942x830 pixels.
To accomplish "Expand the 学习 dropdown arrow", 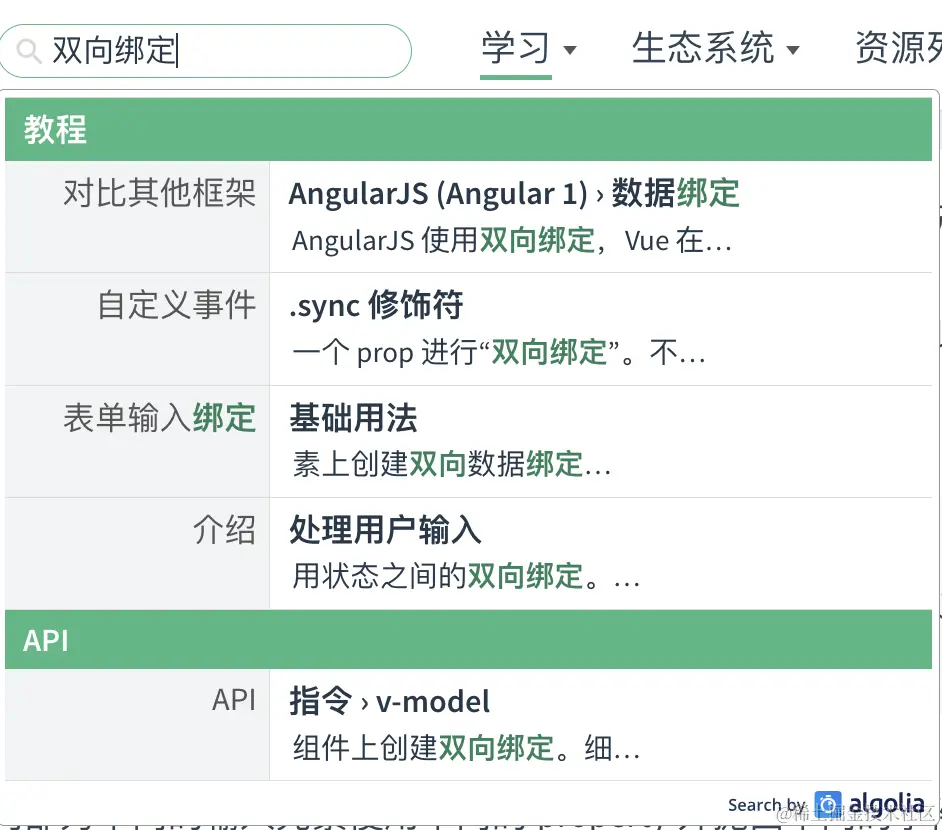I will (x=570, y=50).
